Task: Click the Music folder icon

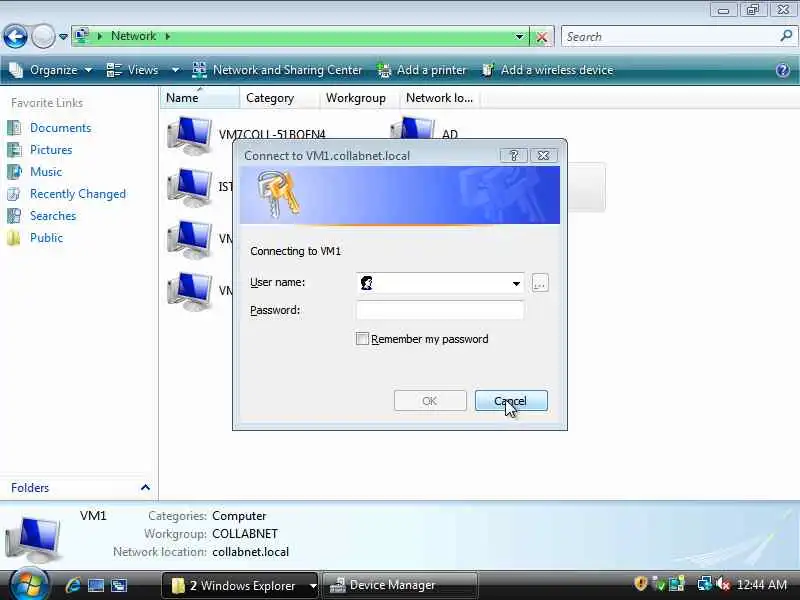Action: click(14, 171)
